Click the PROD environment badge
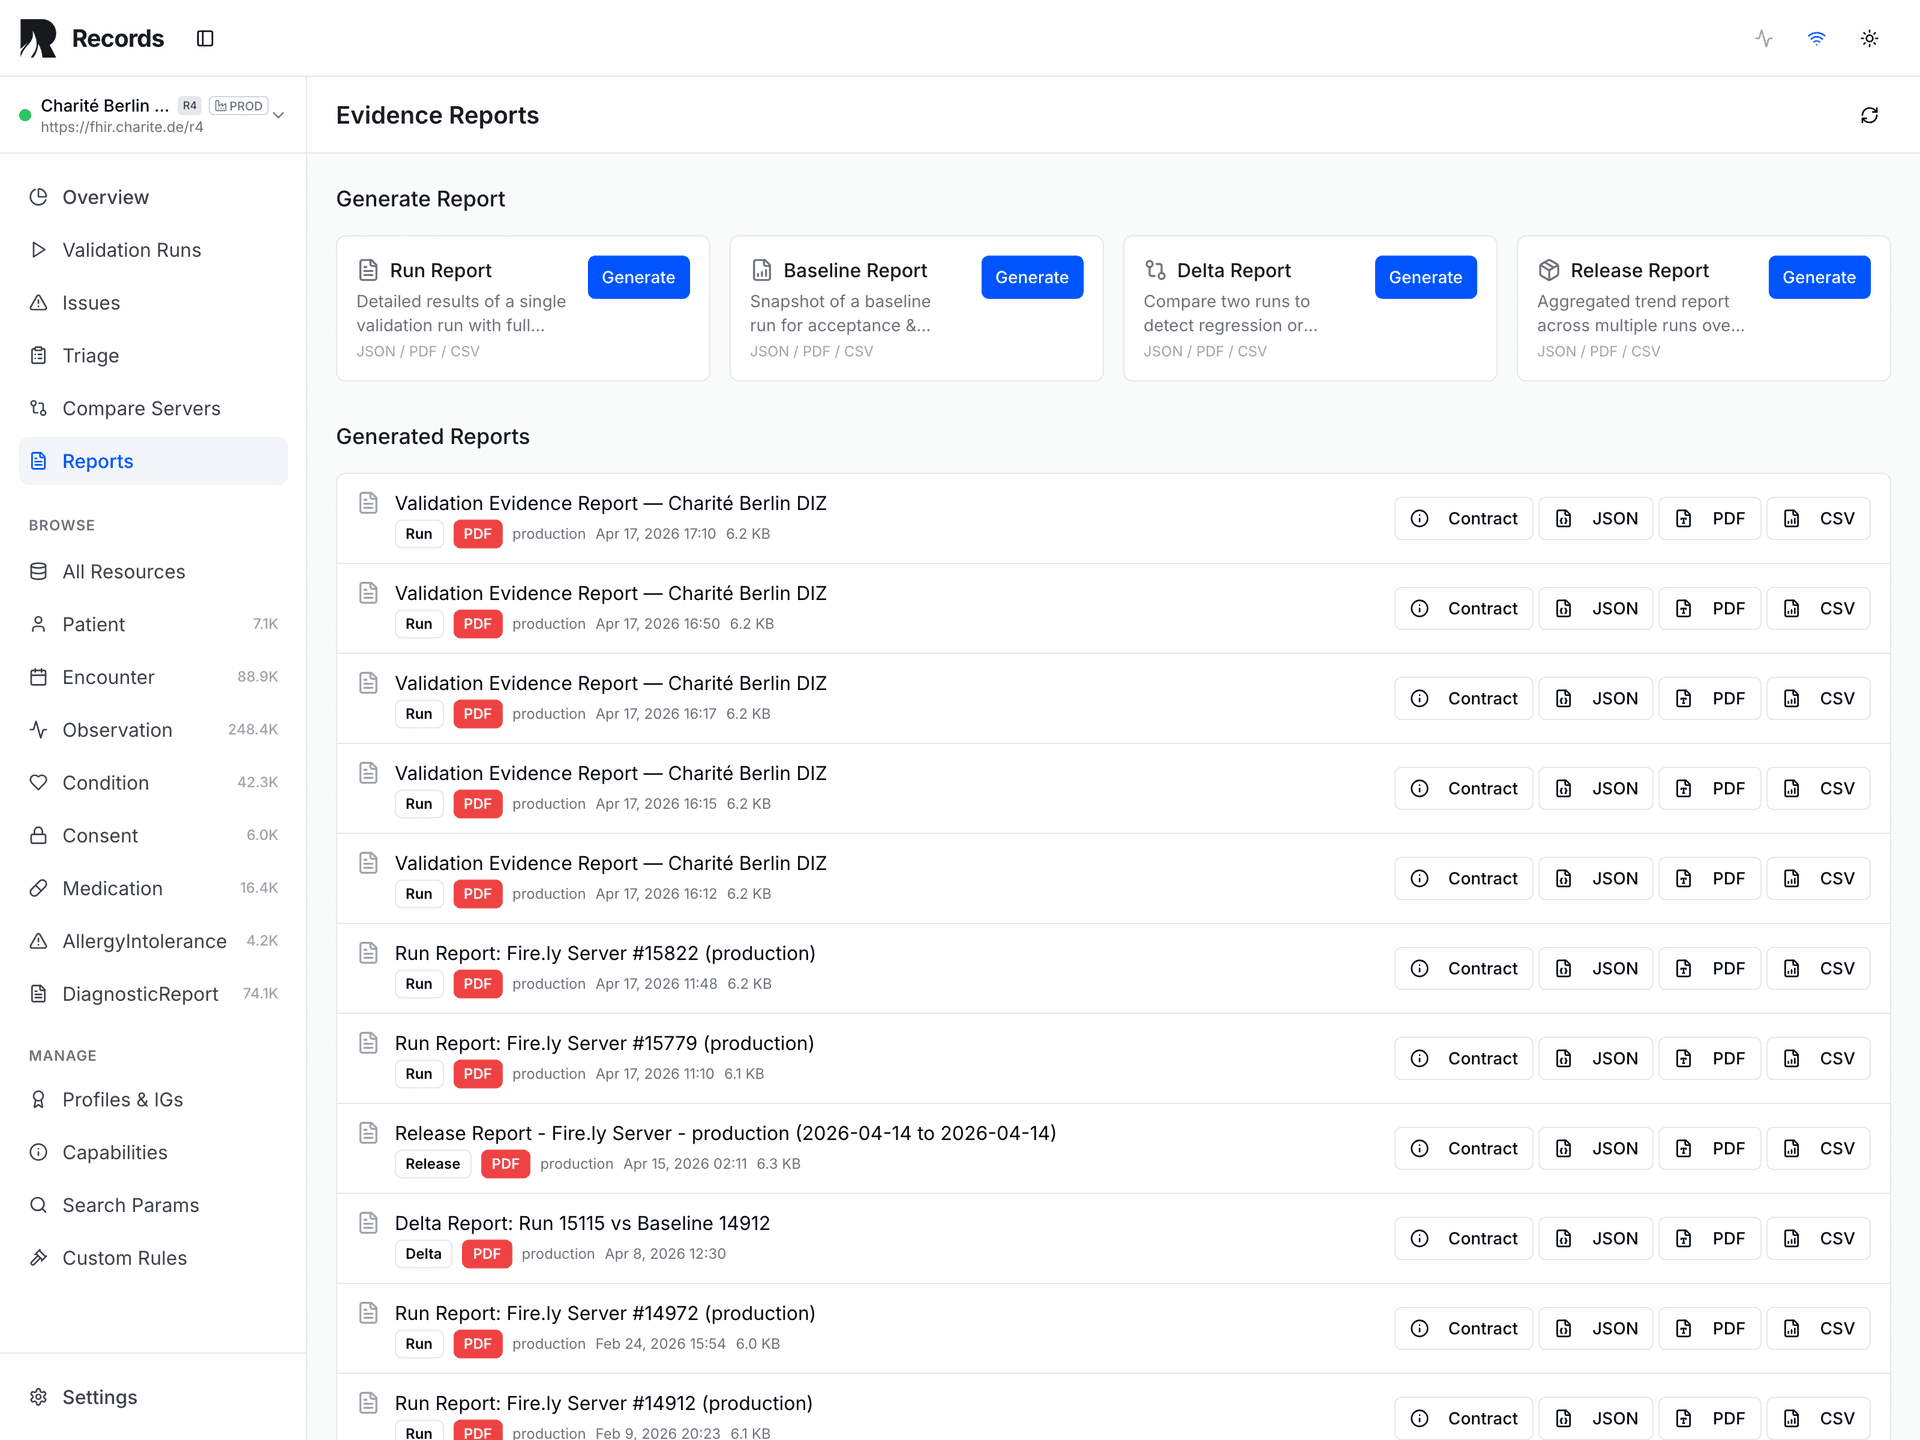Image resolution: width=1920 pixels, height=1440 pixels. tap(238, 105)
